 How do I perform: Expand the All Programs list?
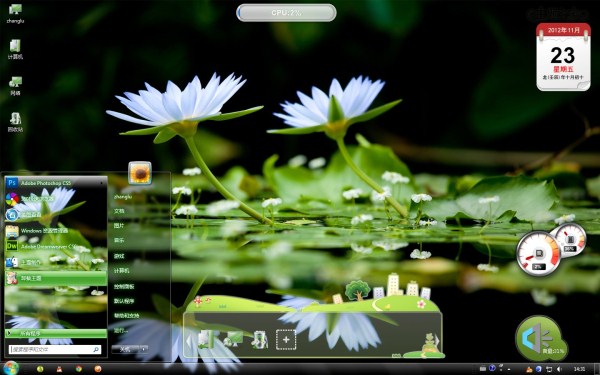click(x=55, y=333)
